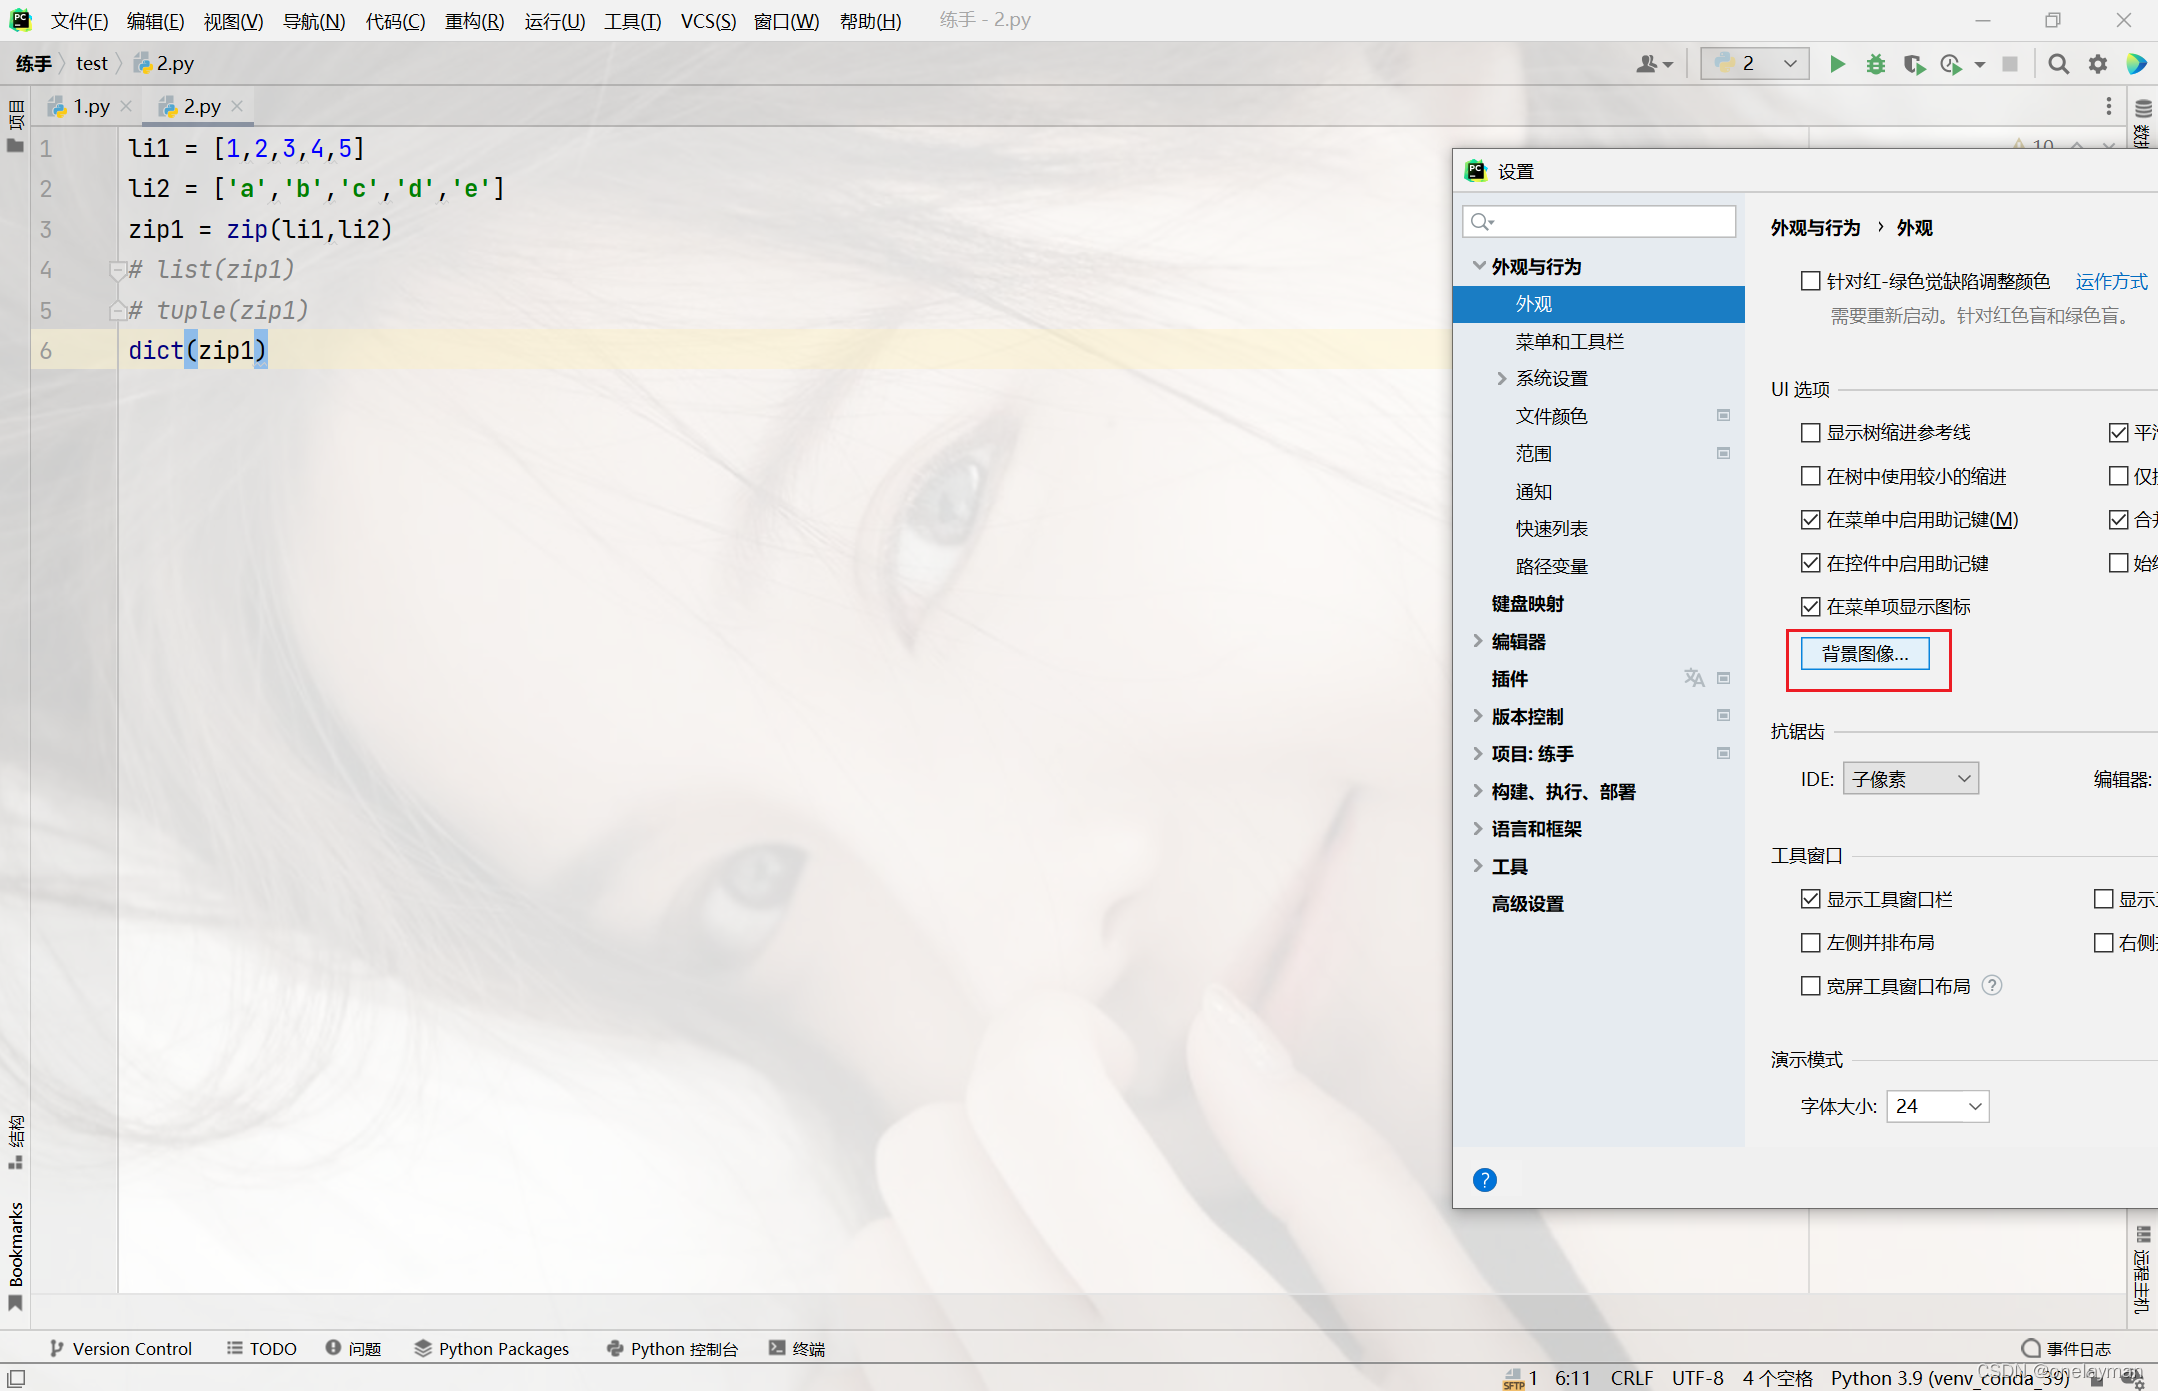
Task: Click the search/magnifier icon in toolbar
Action: pos(2059,65)
